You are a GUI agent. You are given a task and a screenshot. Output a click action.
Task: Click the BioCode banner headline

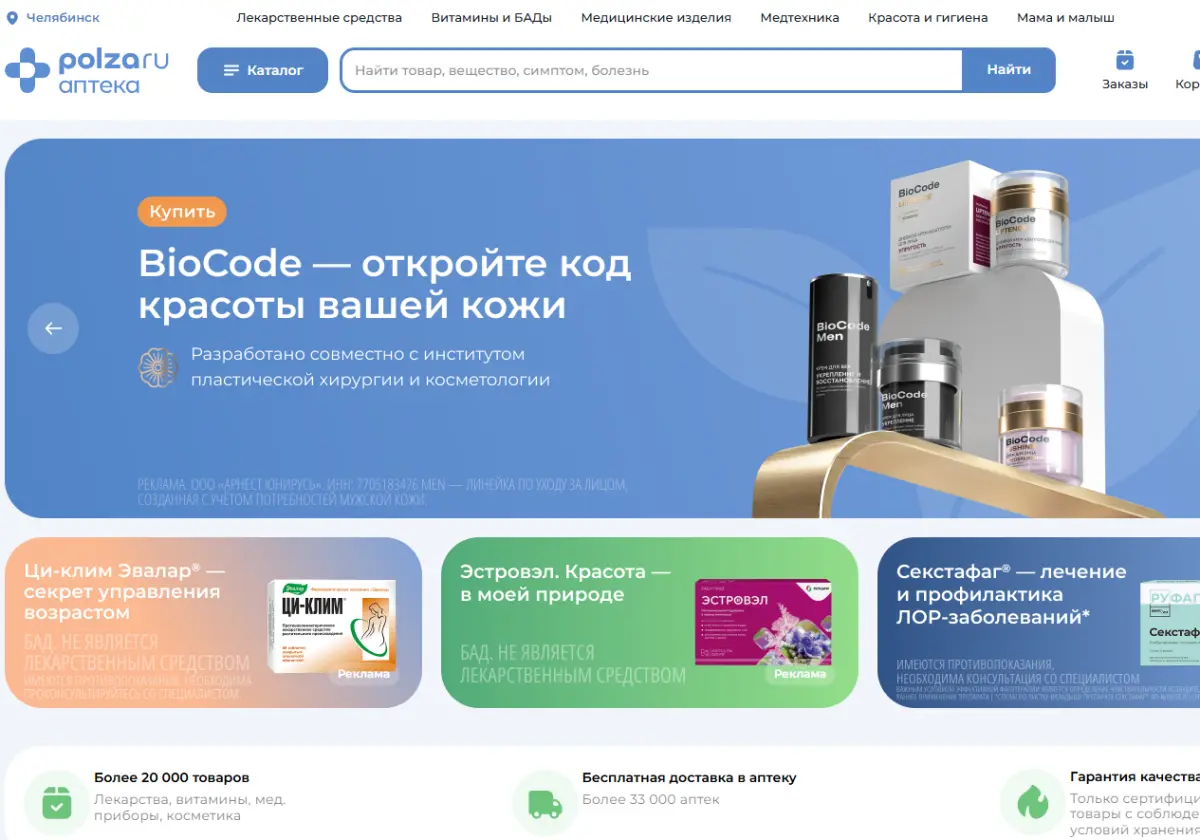[385, 284]
